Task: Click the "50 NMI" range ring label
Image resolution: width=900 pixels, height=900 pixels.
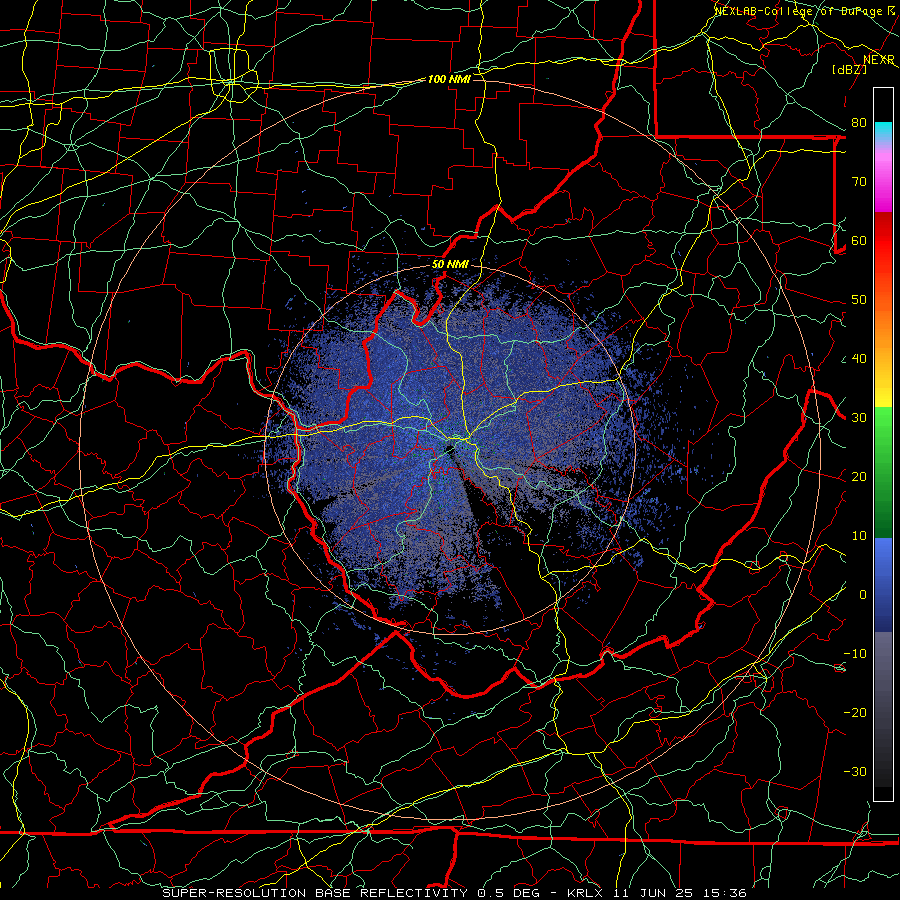Action: coord(450,265)
